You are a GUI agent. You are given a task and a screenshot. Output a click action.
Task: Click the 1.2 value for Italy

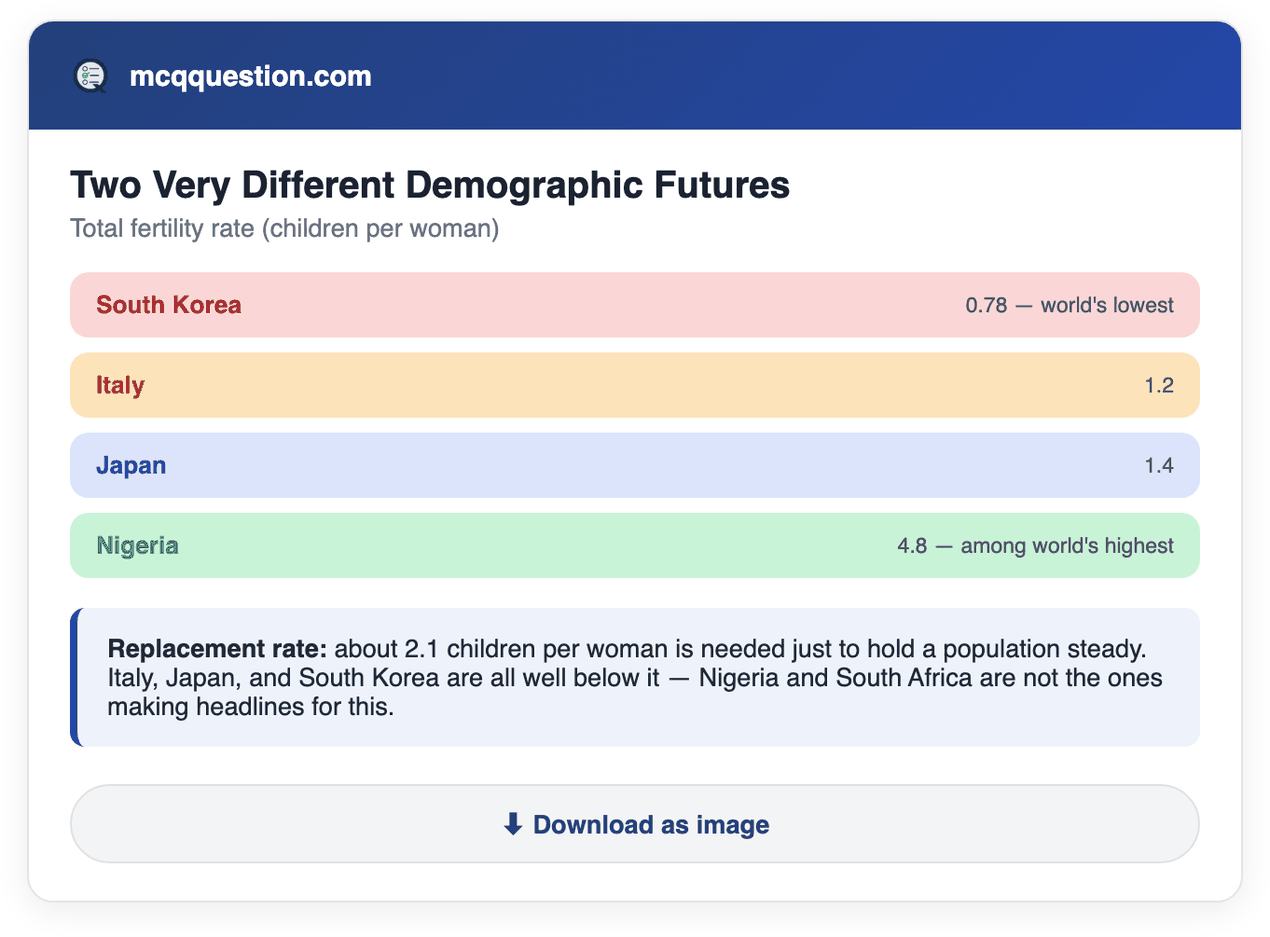1159,385
